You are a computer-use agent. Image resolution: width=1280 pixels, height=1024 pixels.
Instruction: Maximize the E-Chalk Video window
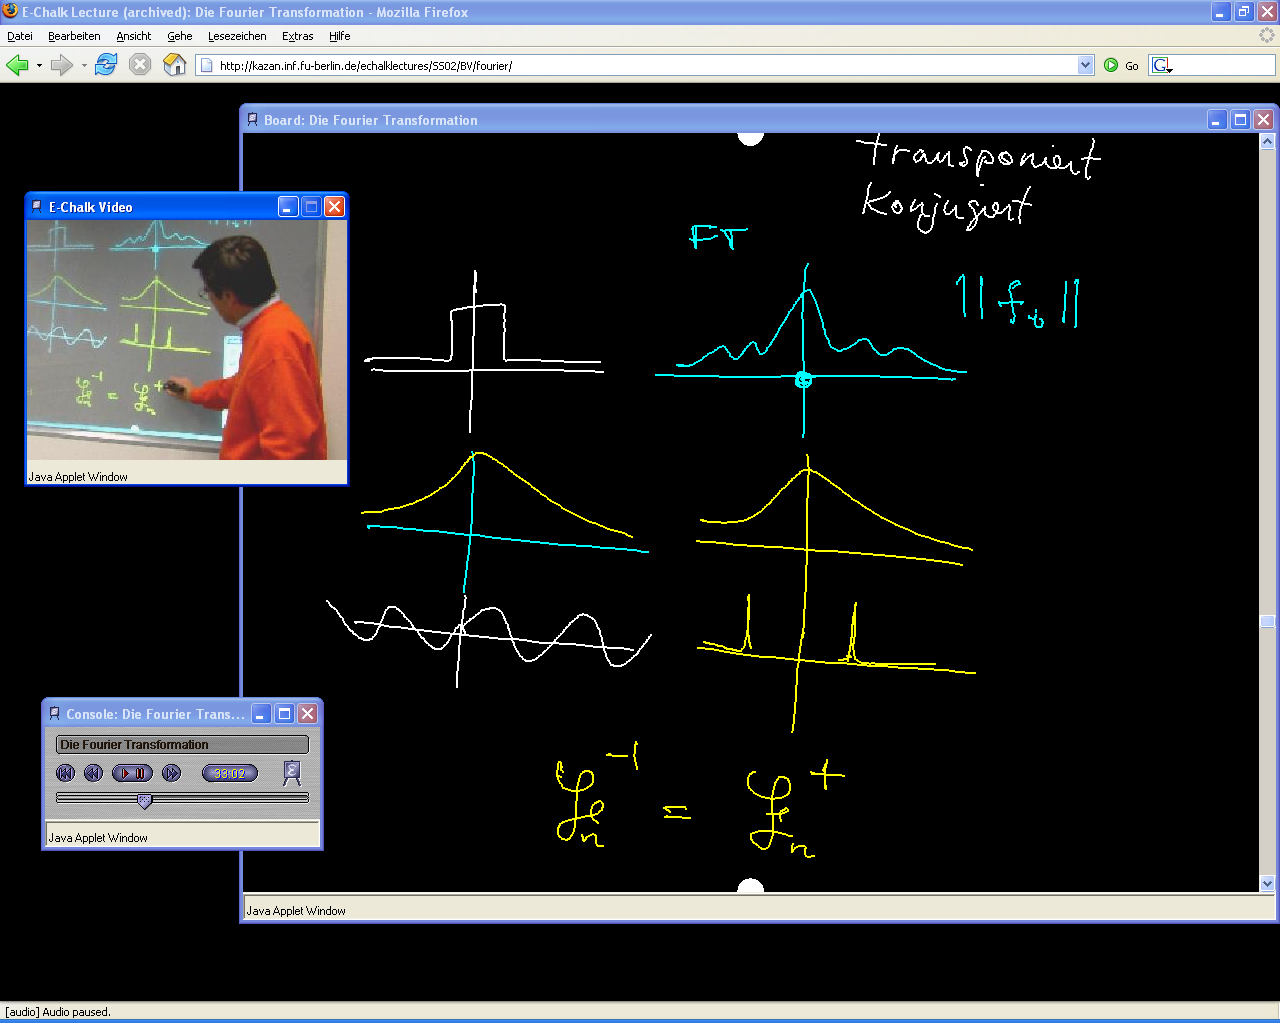pyautogui.click(x=311, y=207)
